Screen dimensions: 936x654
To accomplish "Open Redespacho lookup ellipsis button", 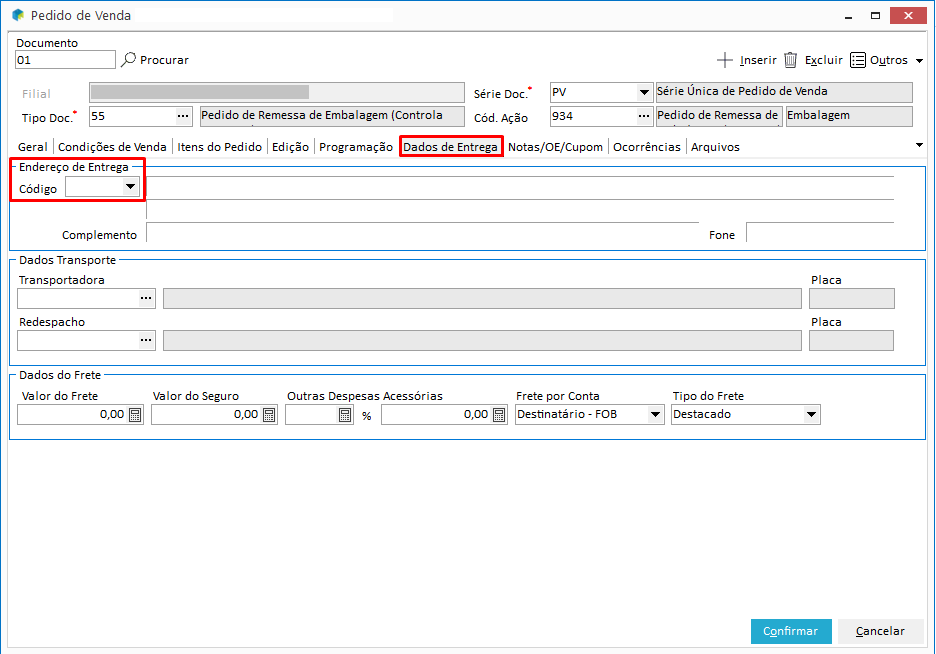I will [147, 341].
